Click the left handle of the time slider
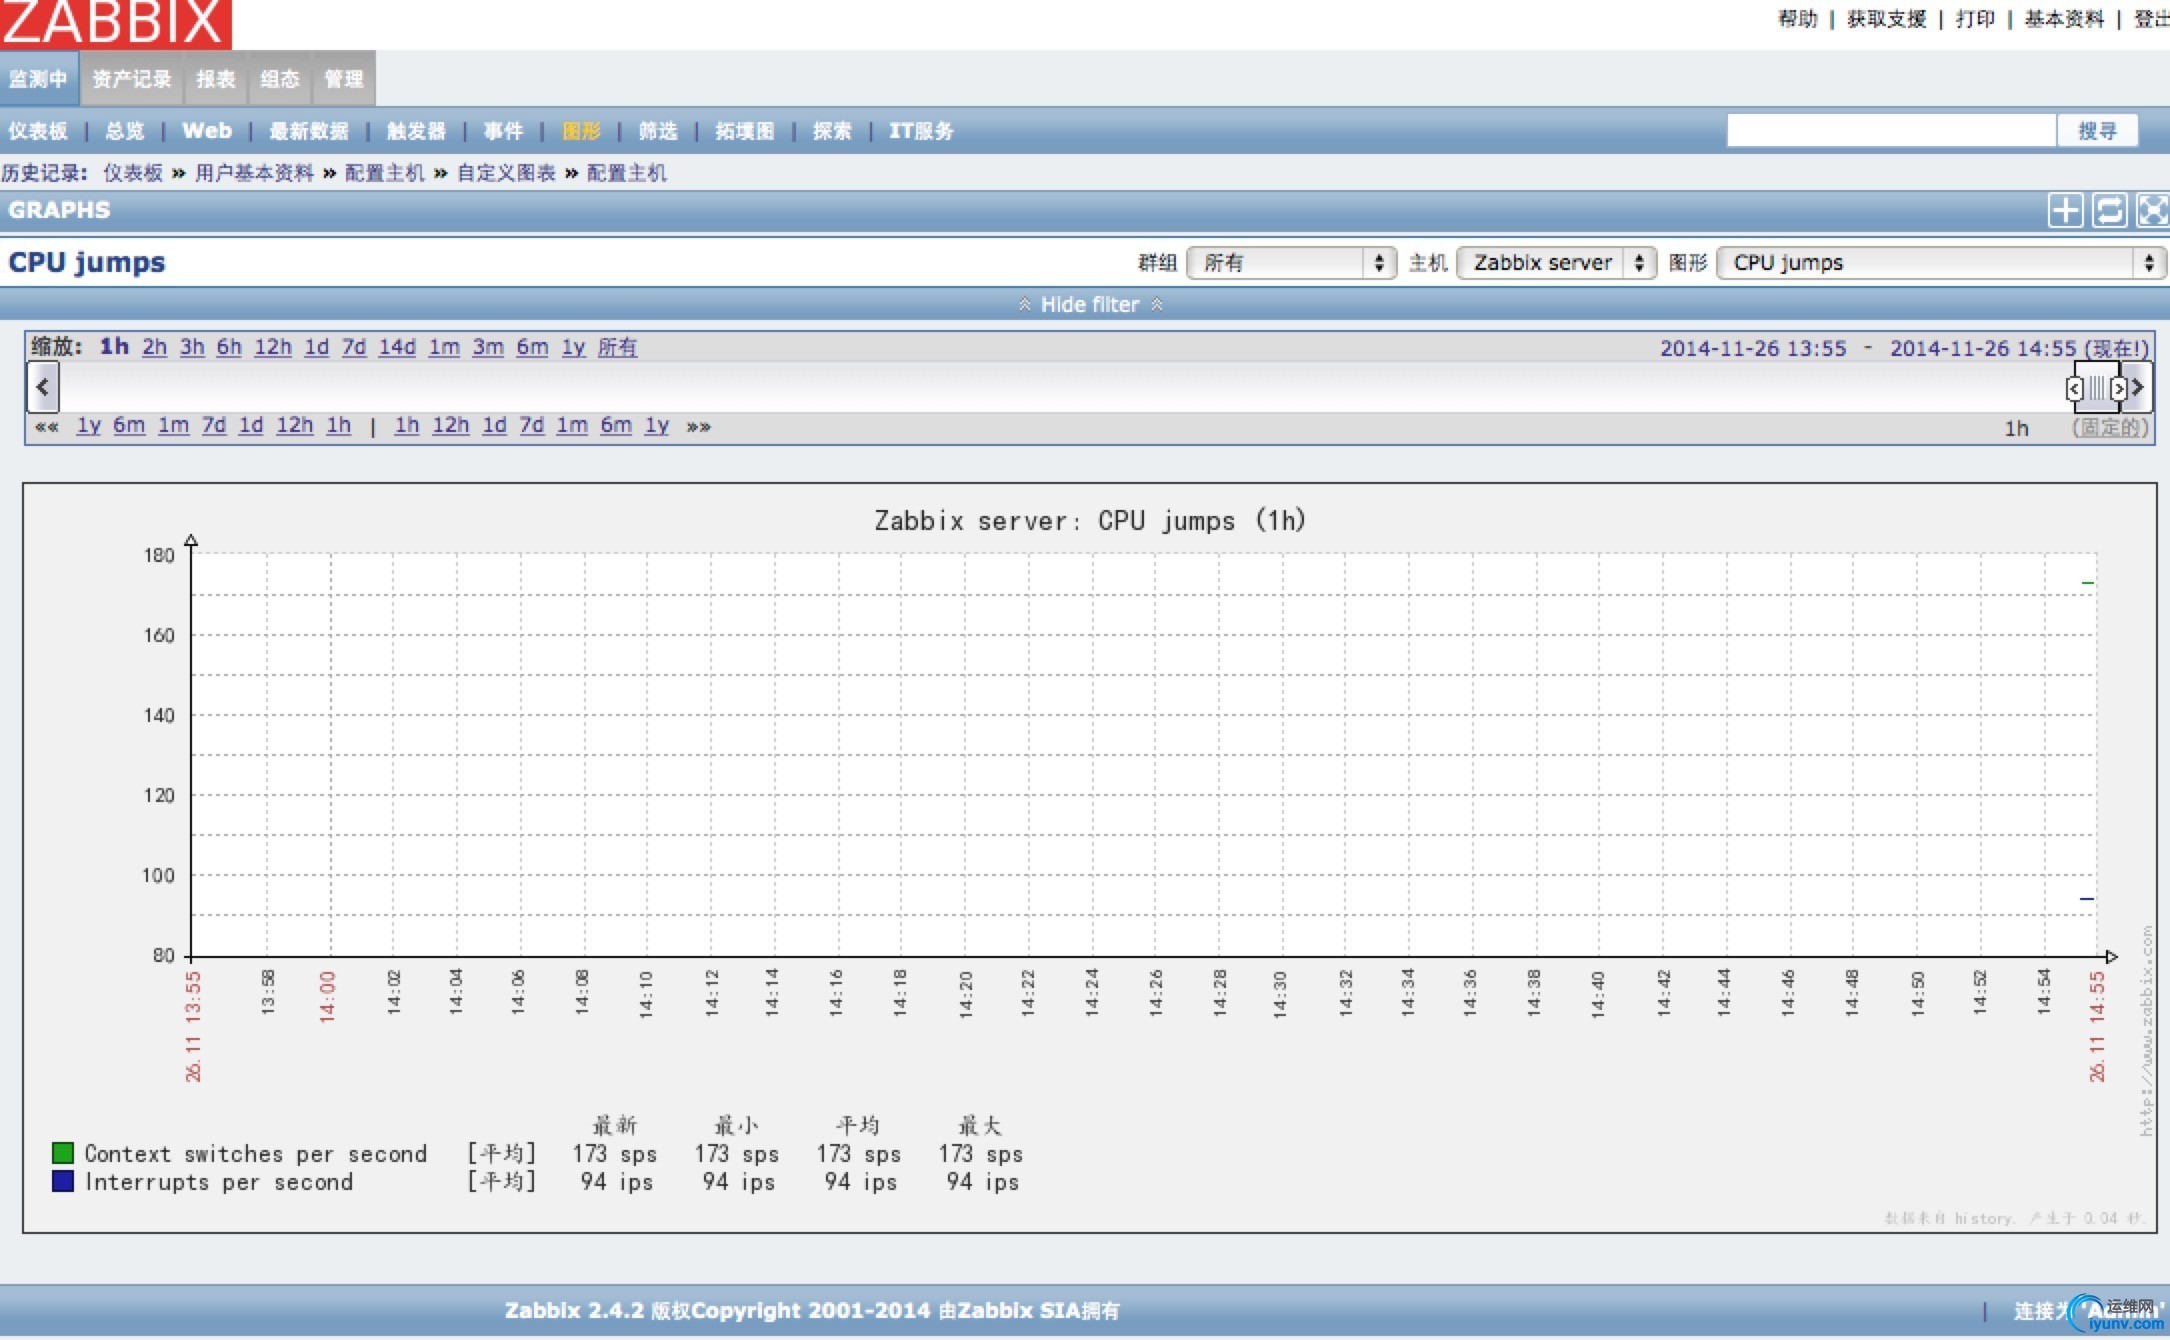 [x=2075, y=388]
